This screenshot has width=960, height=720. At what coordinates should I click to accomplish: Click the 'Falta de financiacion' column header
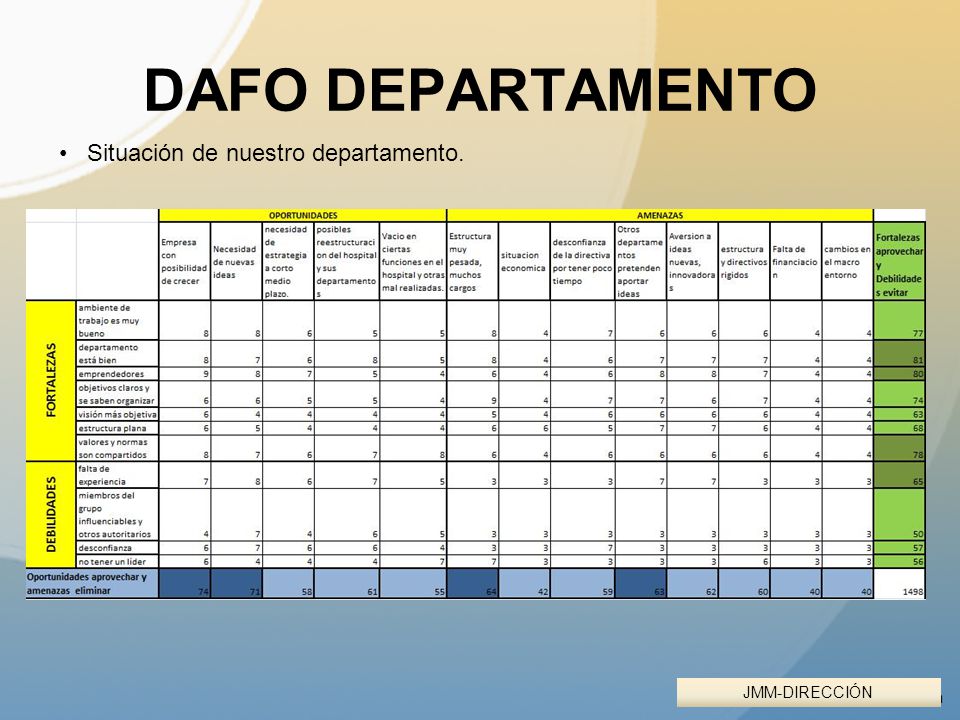pyautogui.click(x=795, y=261)
